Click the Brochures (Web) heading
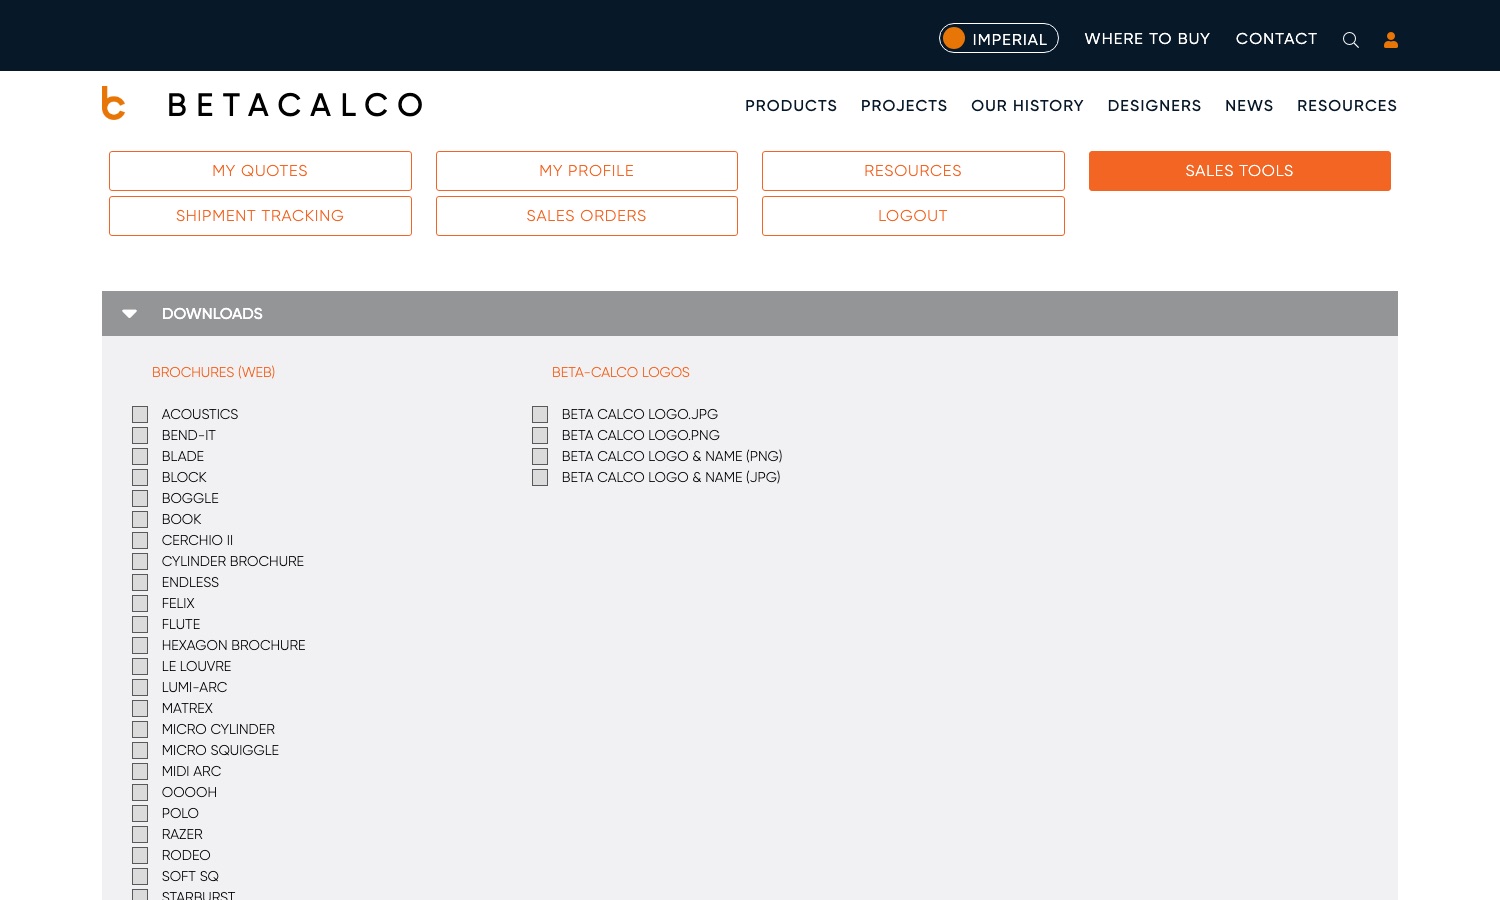This screenshot has width=1500, height=900. click(213, 372)
